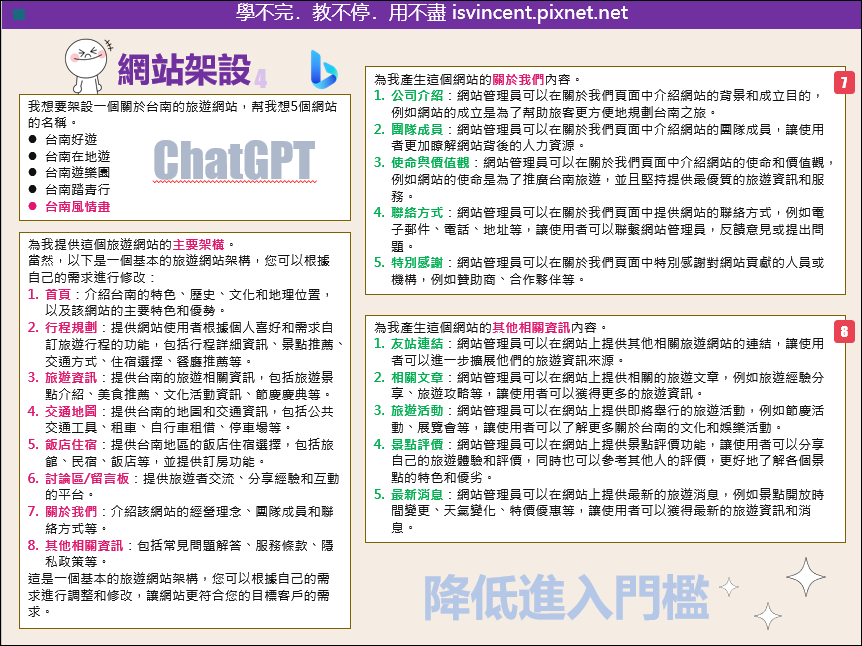Click the small teal icon in purple header
862x646 pixels.
tap(19, 14)
